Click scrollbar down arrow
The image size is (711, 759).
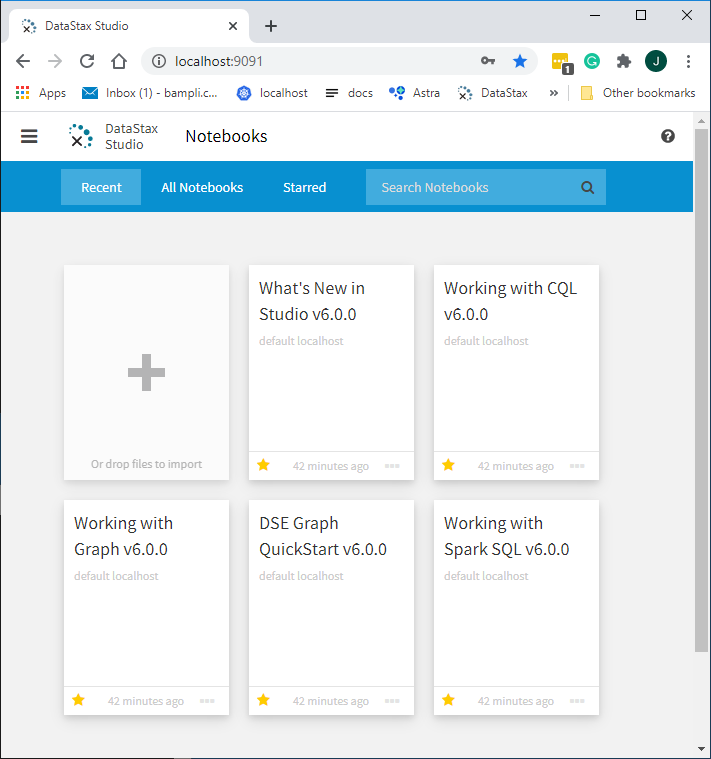(701, 749)
